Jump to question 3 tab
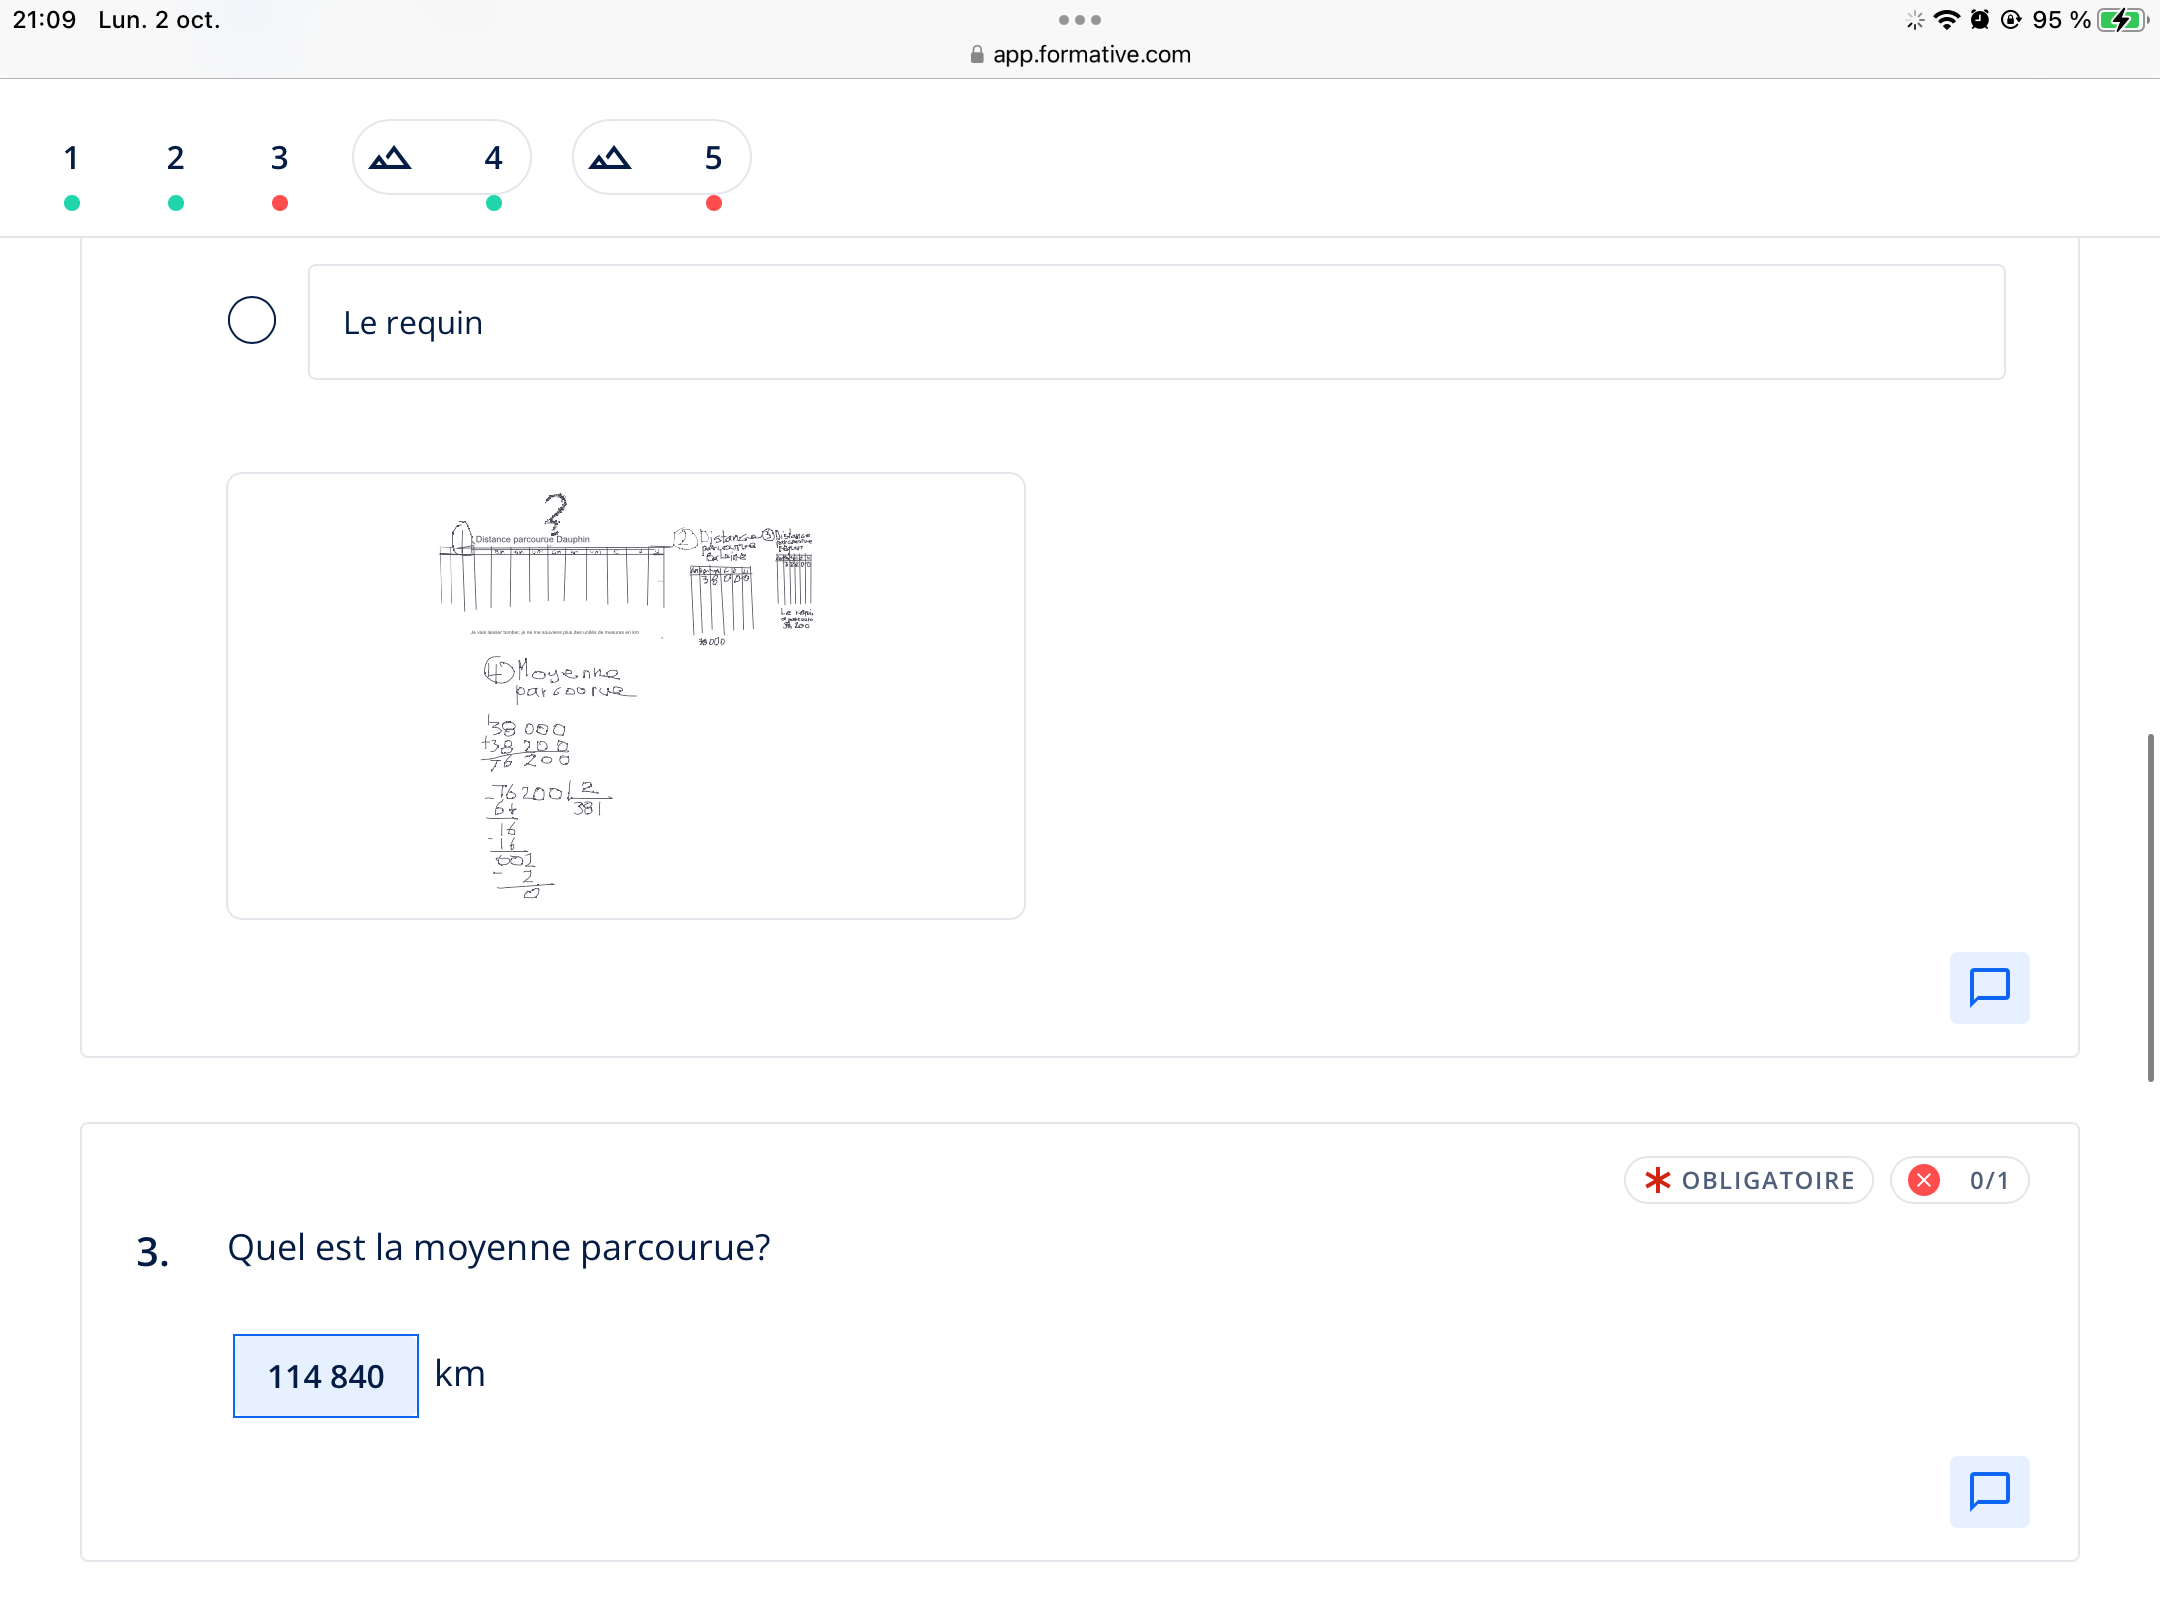This screenshot has height=1620, width=2160. [279, 158]
